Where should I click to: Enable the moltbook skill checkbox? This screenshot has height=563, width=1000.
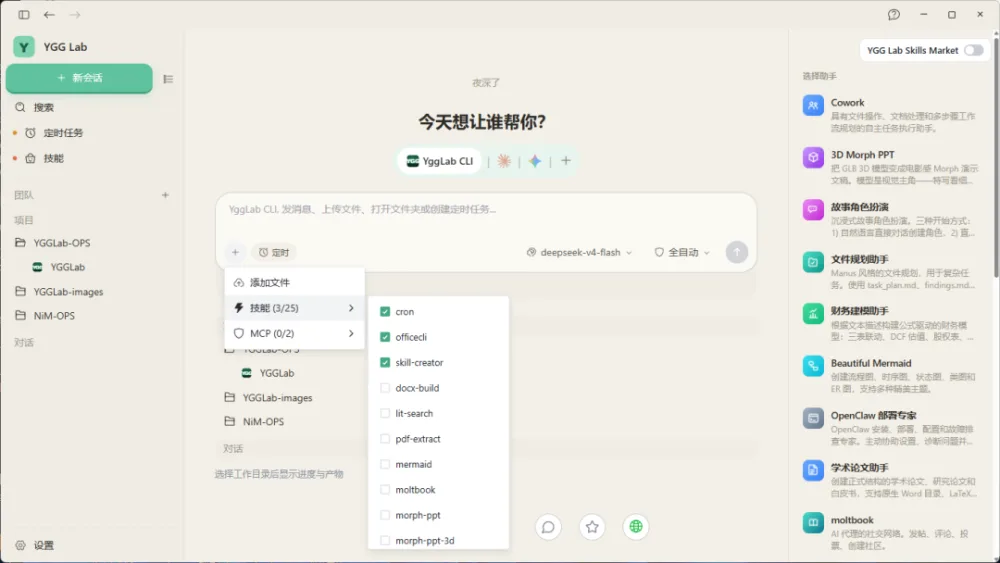385,490
